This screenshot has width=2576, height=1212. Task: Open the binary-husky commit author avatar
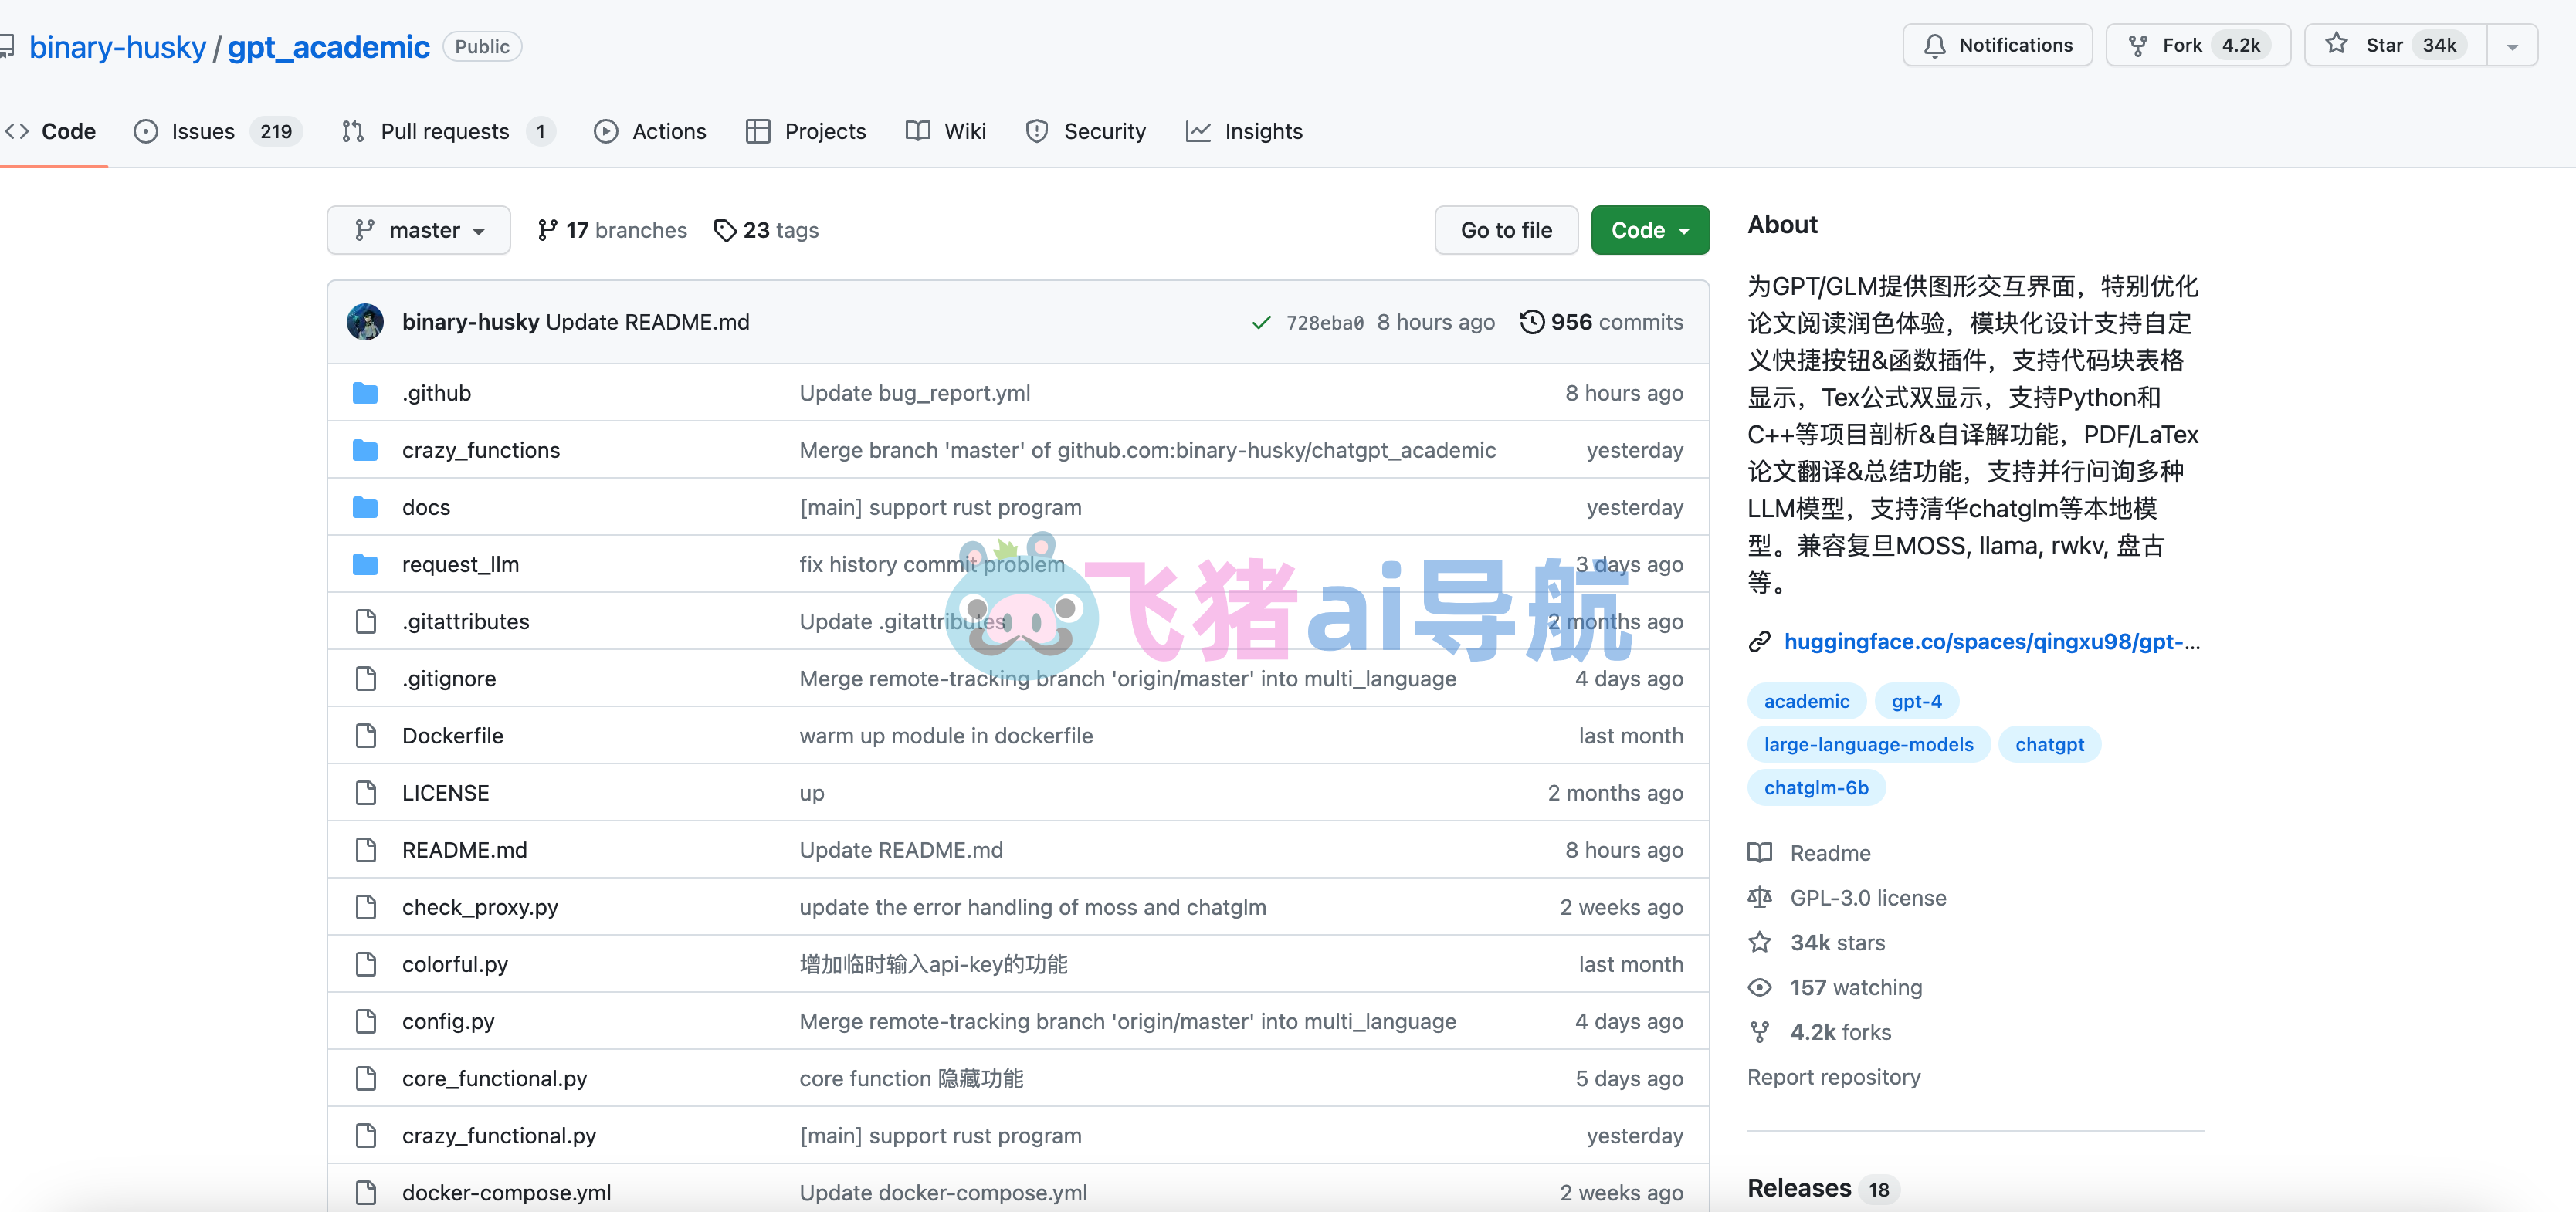[366, 321]
